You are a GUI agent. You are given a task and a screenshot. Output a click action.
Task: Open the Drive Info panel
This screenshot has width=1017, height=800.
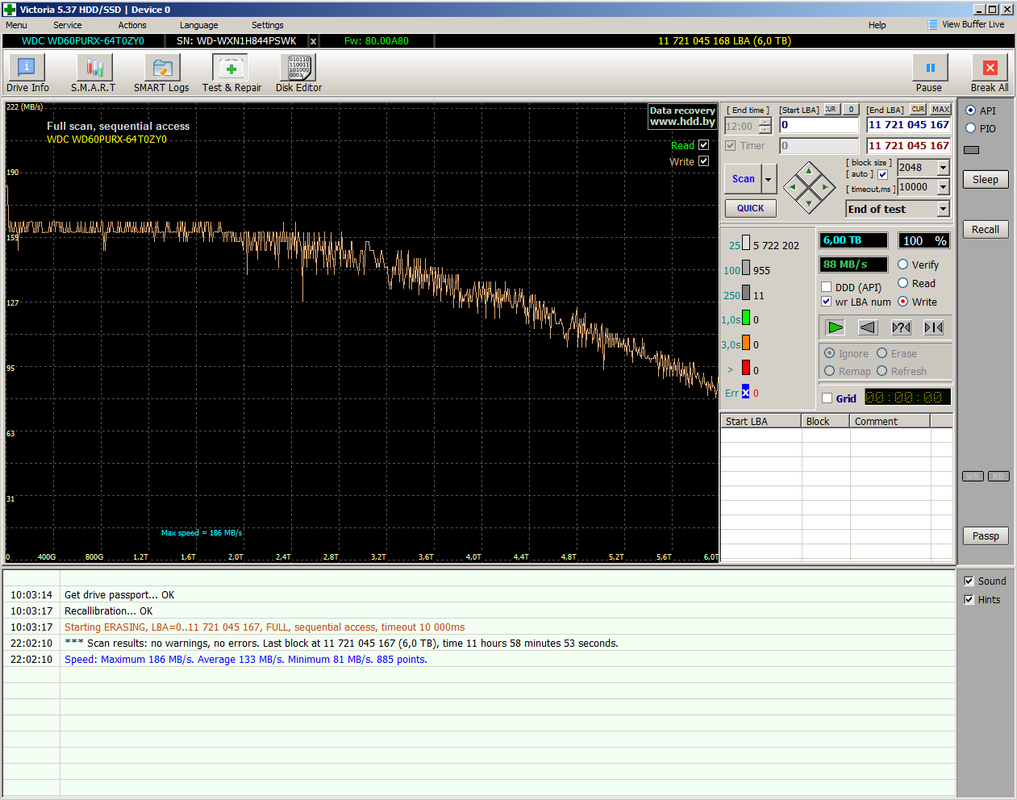pyautogui.click(x=27, y=73)
